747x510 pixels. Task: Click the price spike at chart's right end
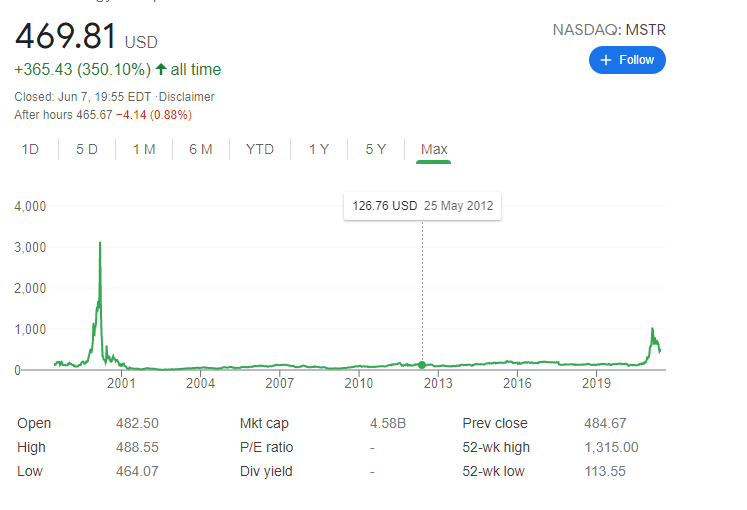click(x=652, y=331)
